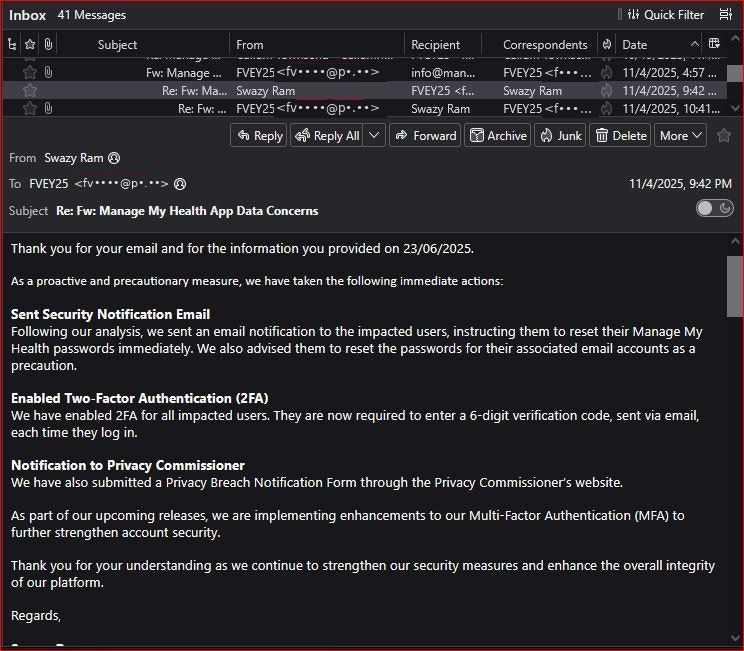Click message body scrollbar thumb
Viewport: 744px width, 651px height.
coord(735,286)
